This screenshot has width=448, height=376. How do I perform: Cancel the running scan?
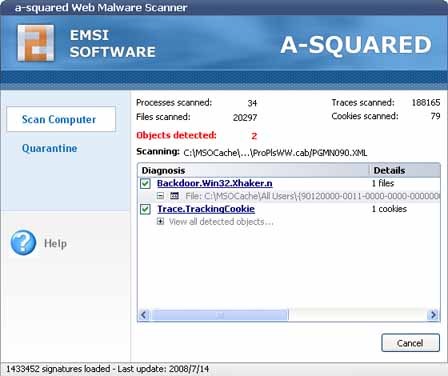[410, 343]
